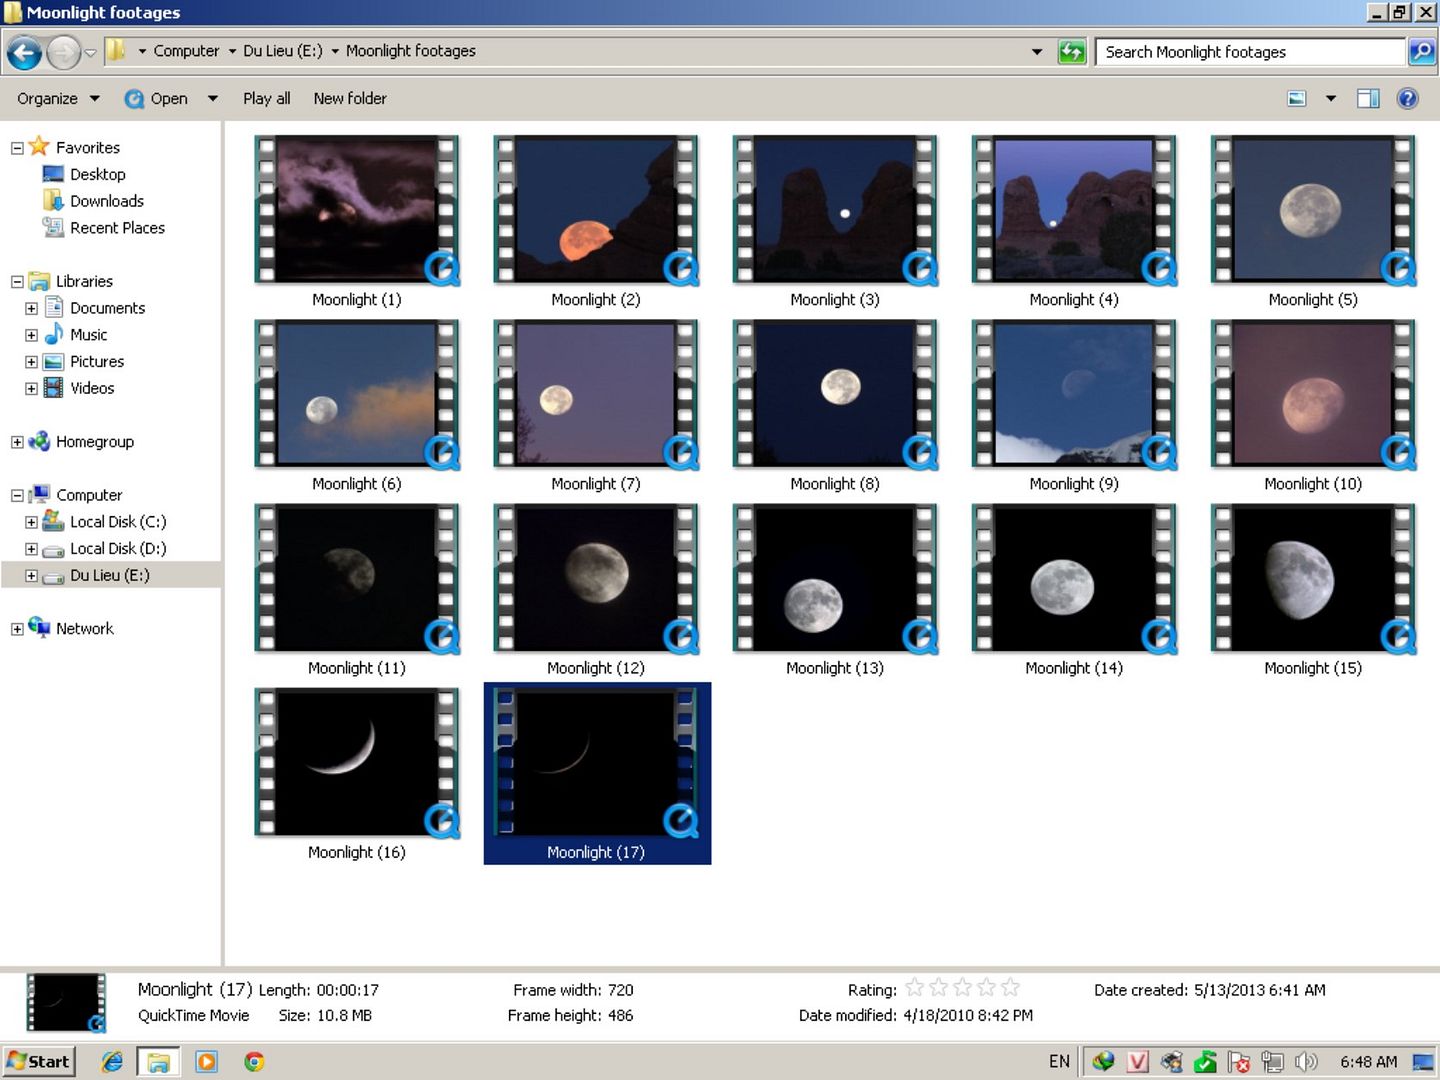Select Du Lieu (E:) in the breadcrumb
This screenshot has height=1080, width=1440.
tap(283, 51)
